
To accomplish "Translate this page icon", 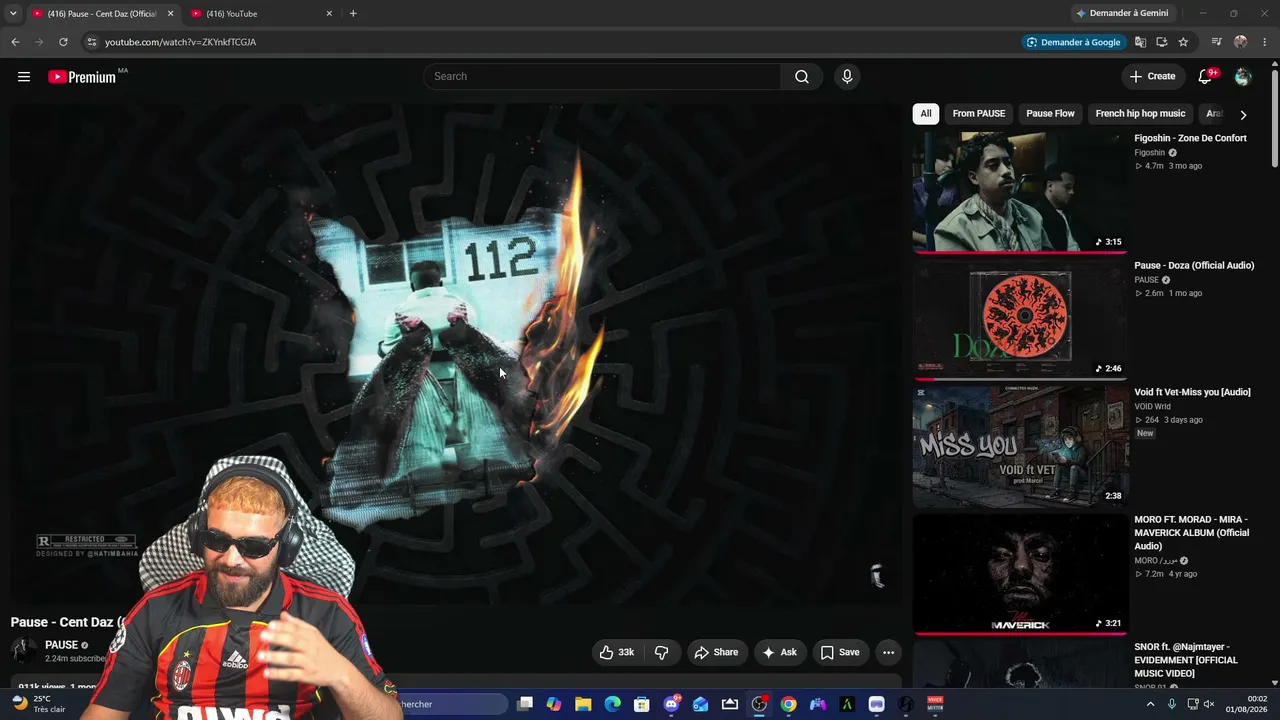I will (1140, 42).
